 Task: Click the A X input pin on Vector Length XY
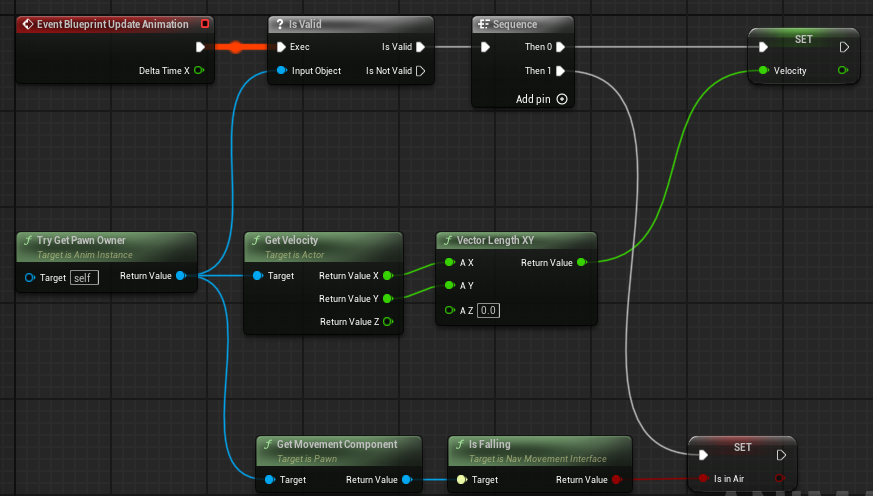coord(450,262)
